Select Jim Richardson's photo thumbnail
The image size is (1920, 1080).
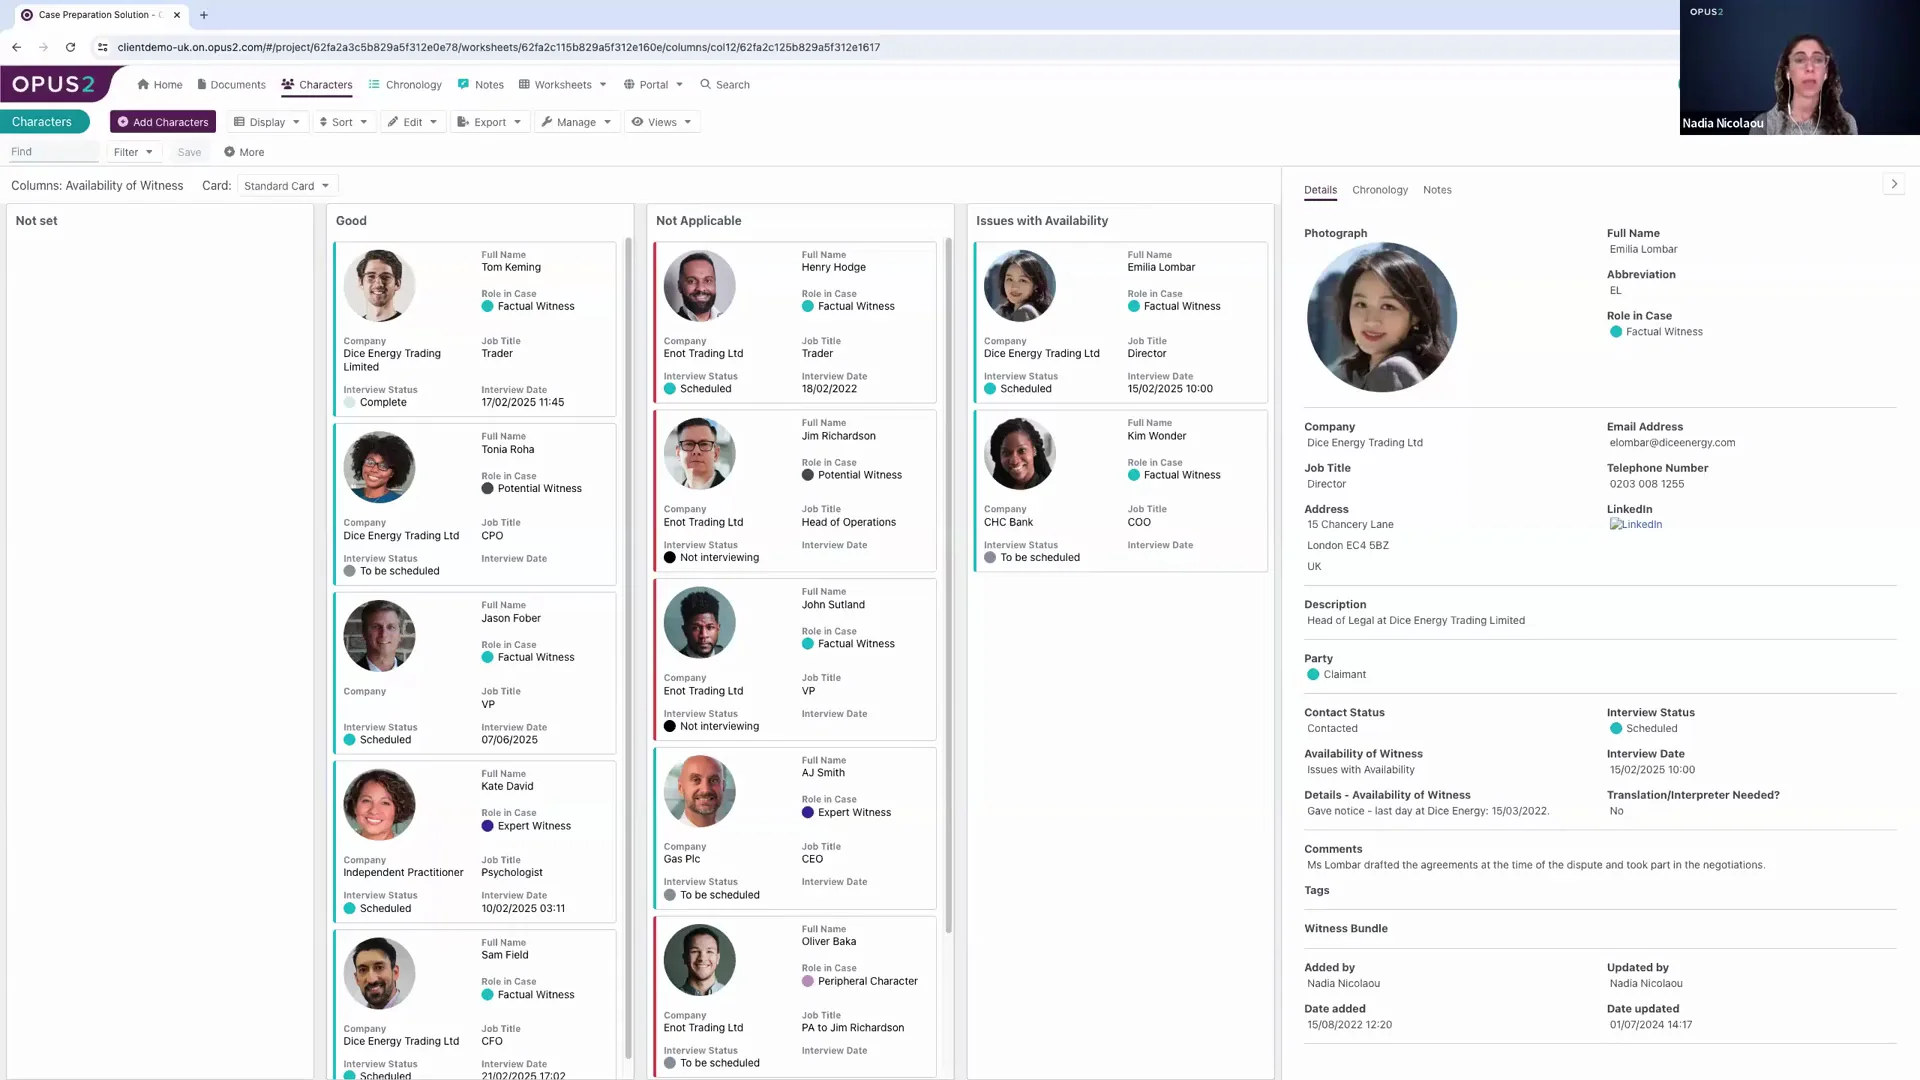click(699, 454)
